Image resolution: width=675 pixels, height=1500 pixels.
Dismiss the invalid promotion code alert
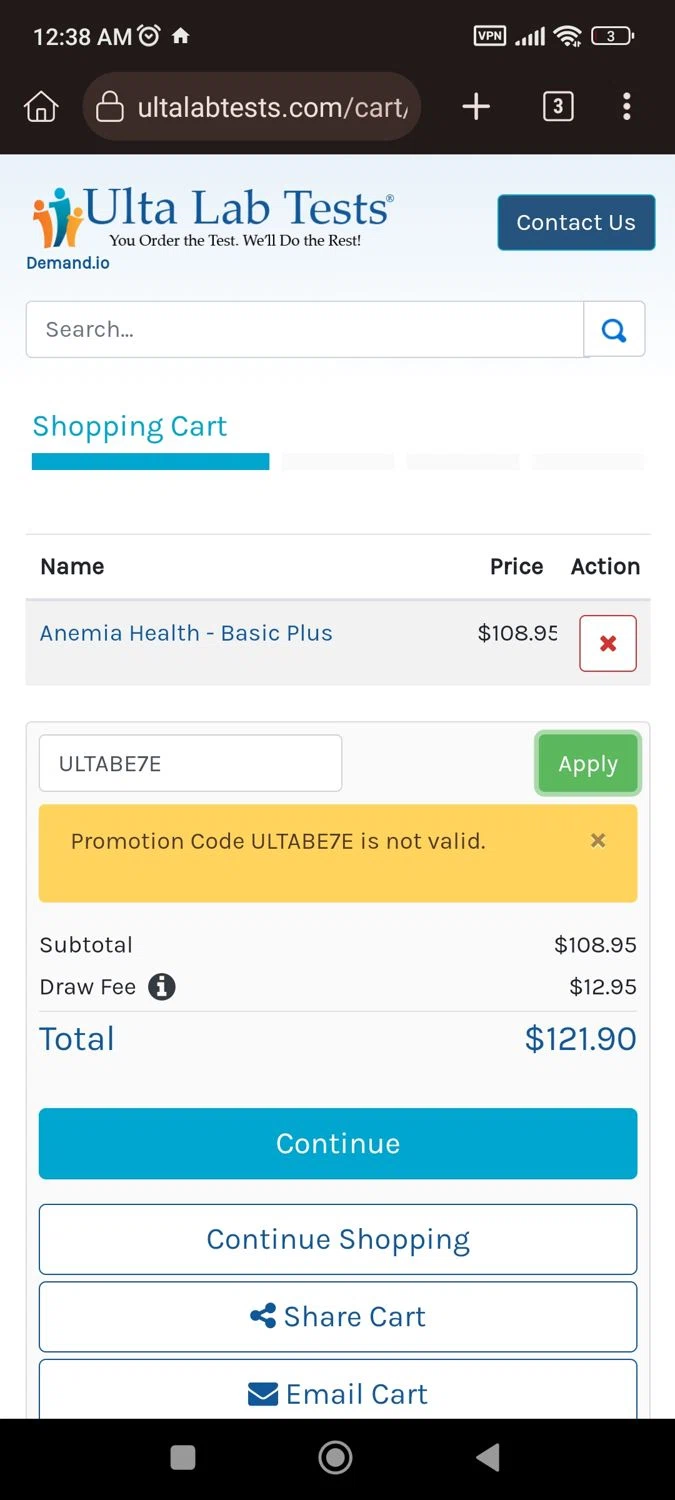(x=598, y=841)
